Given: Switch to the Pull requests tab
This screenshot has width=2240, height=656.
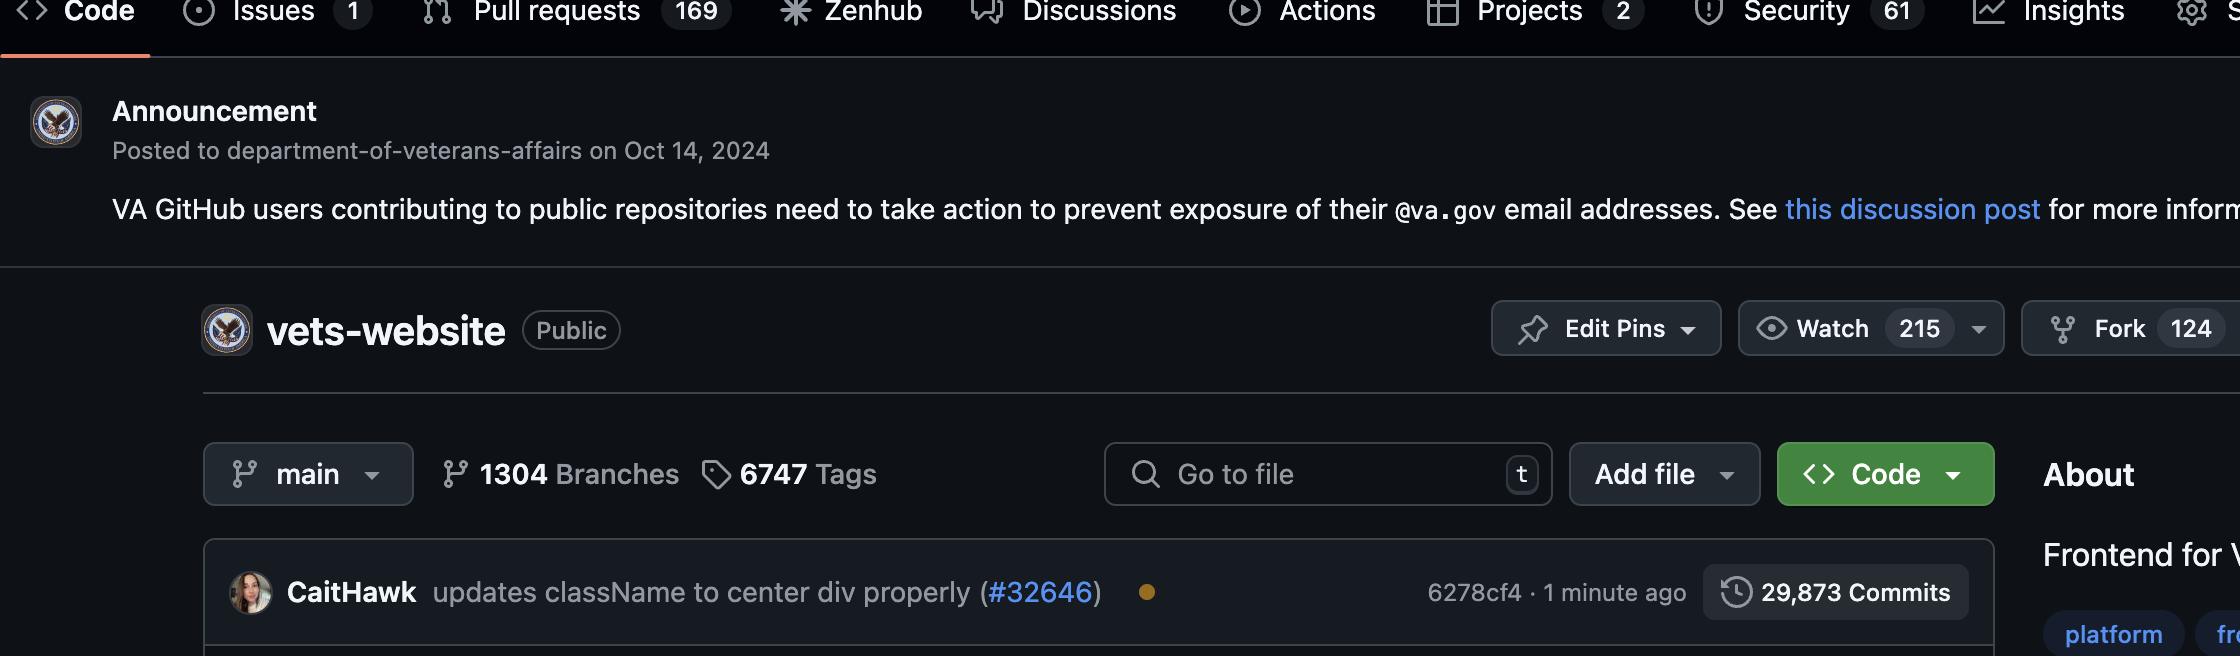Looking at the screenshot, I should [557, 13].
